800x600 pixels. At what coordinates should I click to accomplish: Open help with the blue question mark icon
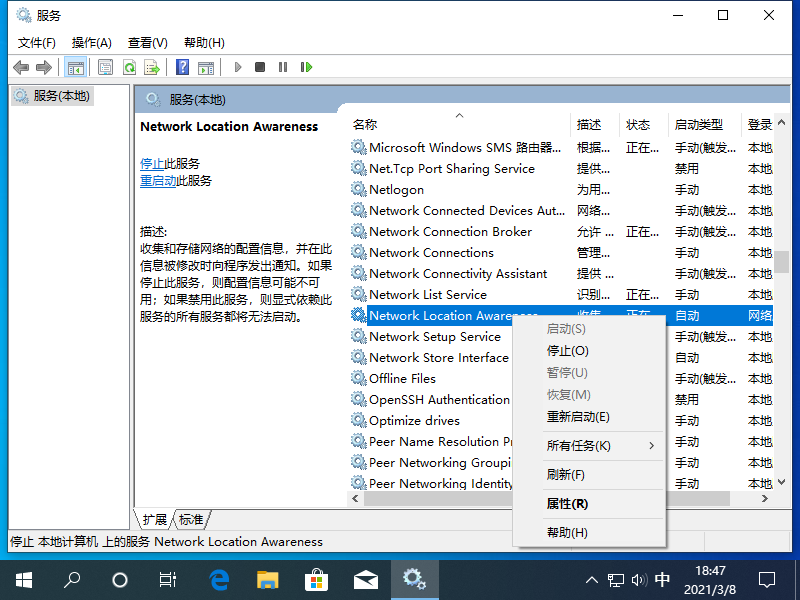pyautogui.click(x=182, y=67)
